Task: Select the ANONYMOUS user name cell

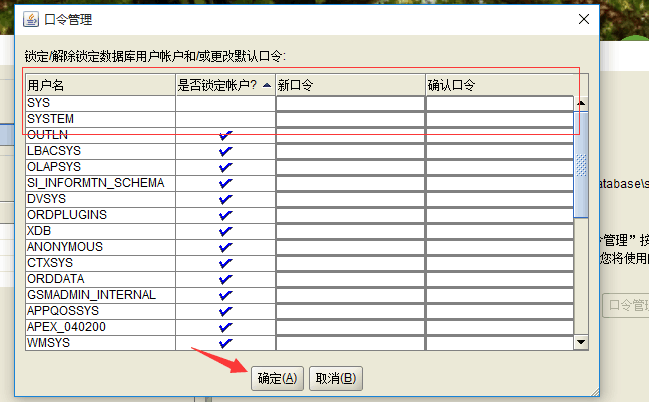Action: pyautogui.click(x=101, y=248)
